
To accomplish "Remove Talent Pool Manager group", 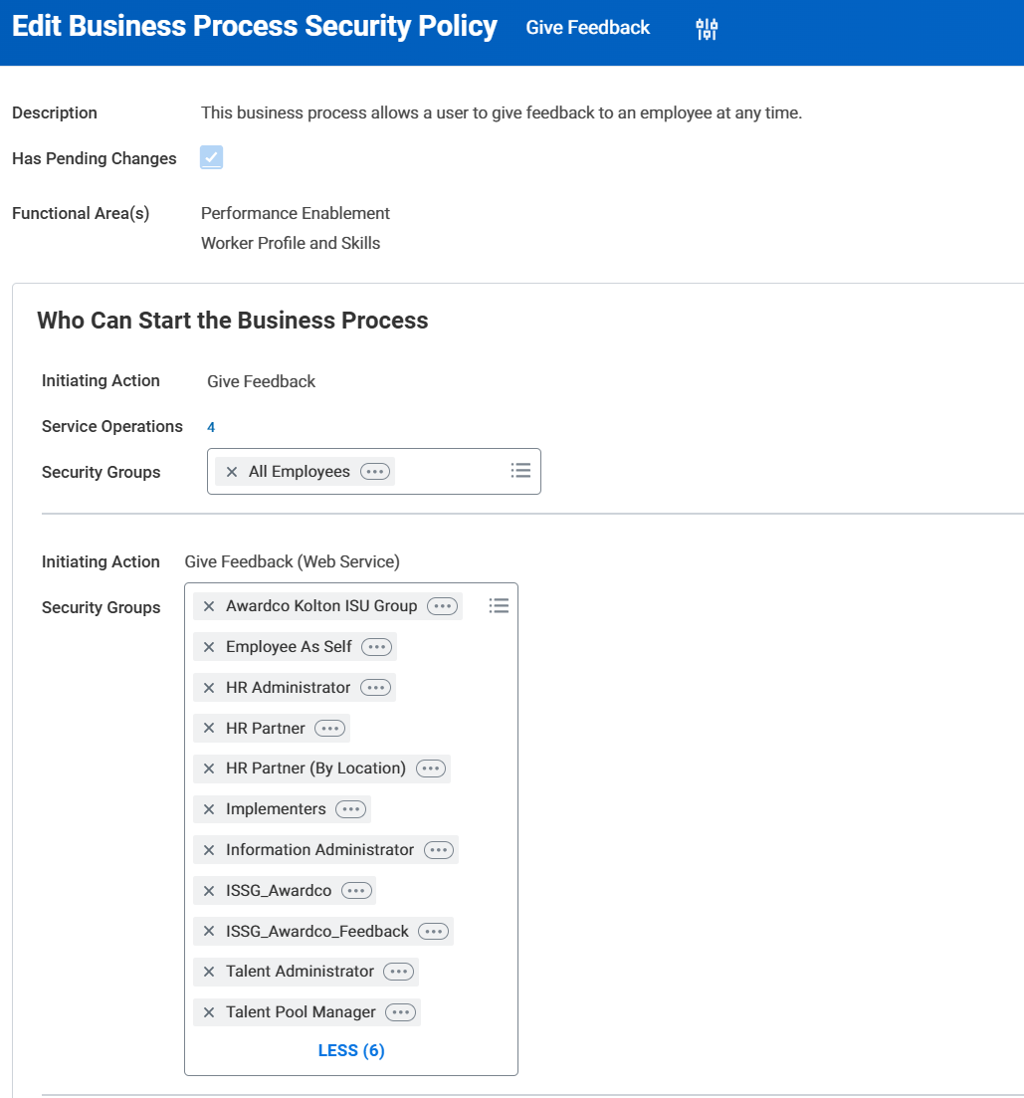I will 209,1012.
